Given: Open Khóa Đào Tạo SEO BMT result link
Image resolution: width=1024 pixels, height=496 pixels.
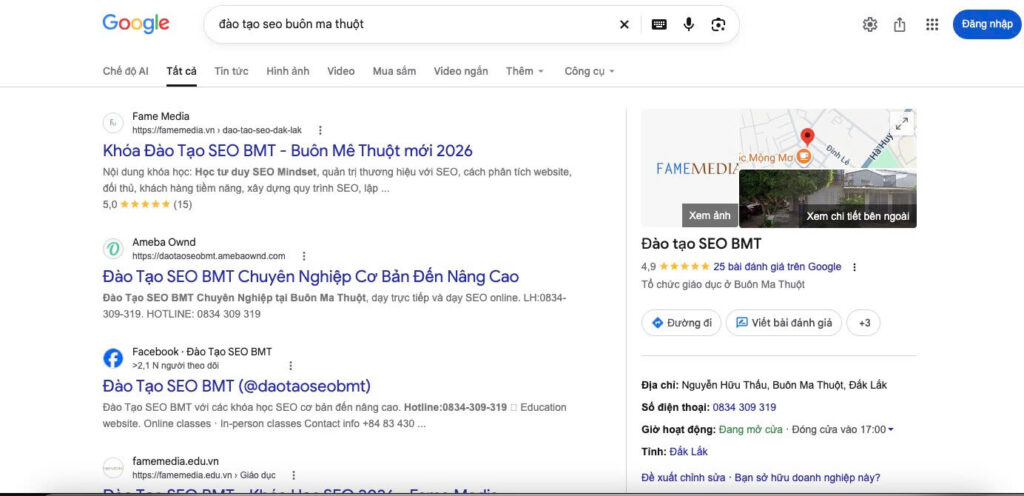Looking at the screenshot, I should click(288, 151).
